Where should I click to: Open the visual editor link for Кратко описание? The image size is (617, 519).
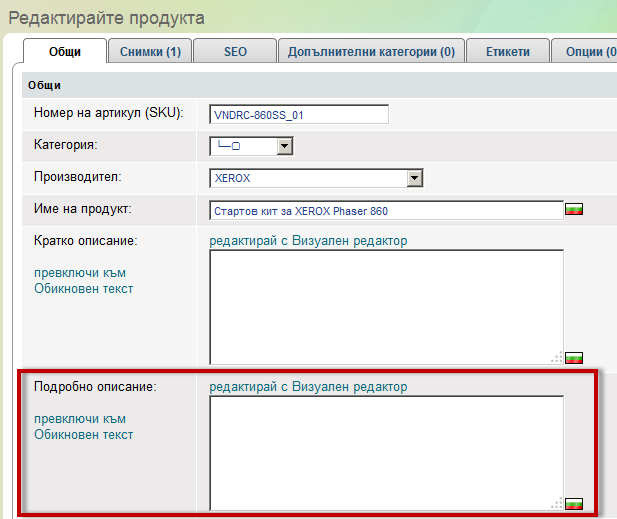point(308,241)
